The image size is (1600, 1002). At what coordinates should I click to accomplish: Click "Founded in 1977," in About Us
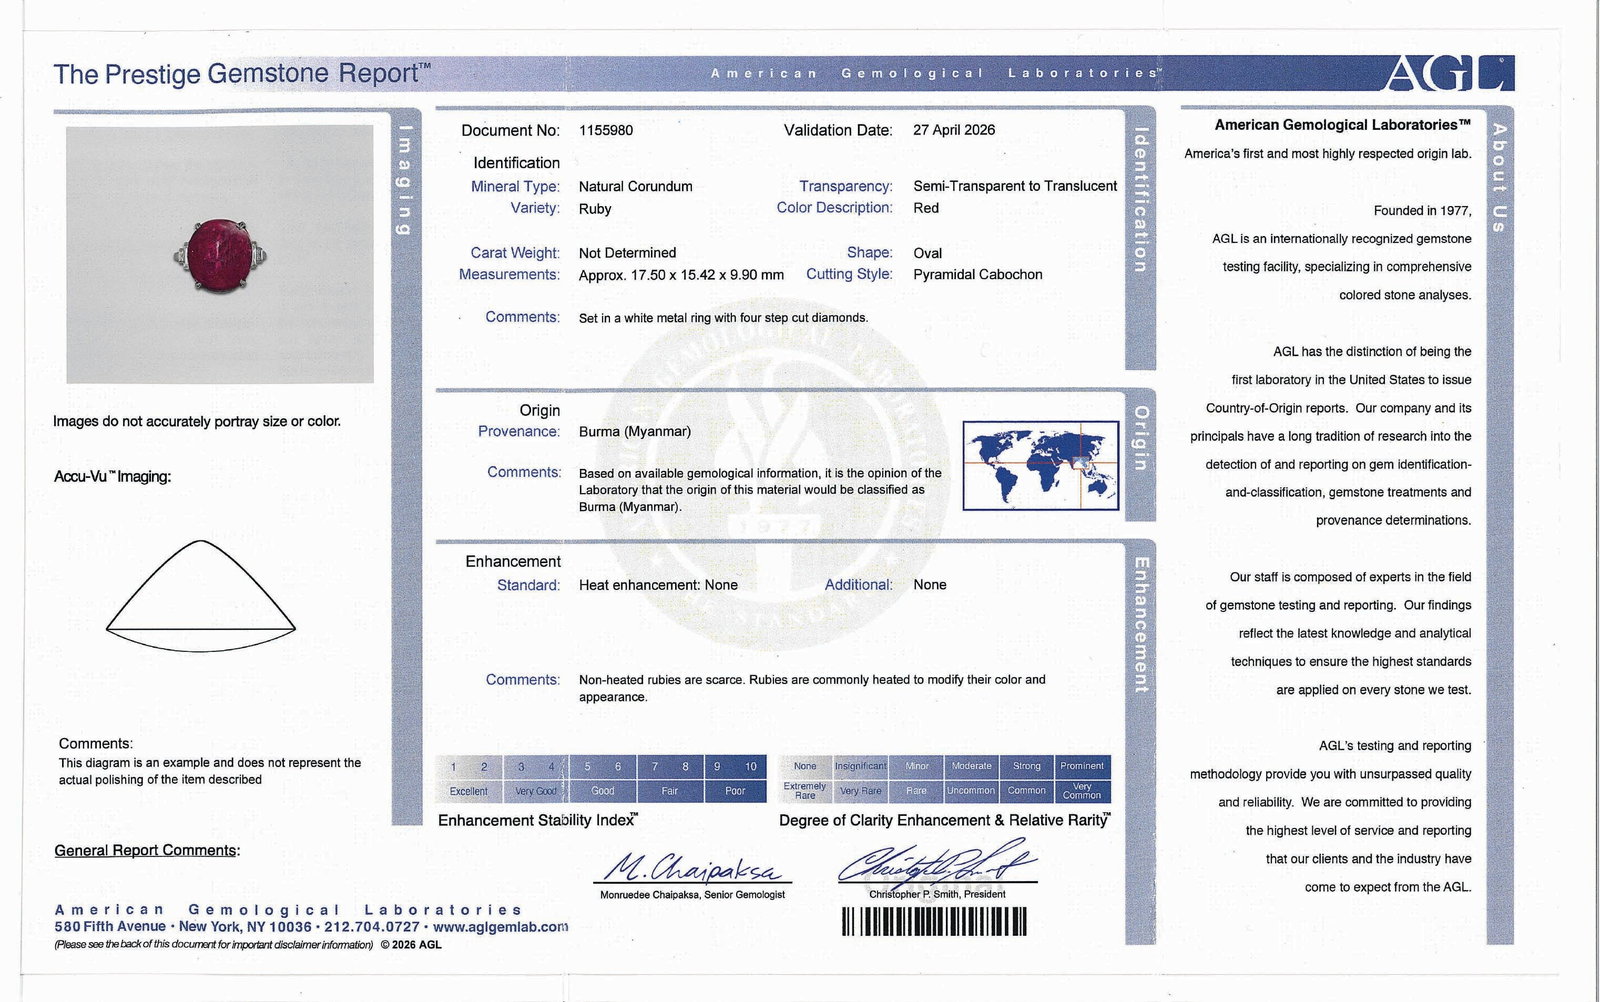coord(1422,211)
